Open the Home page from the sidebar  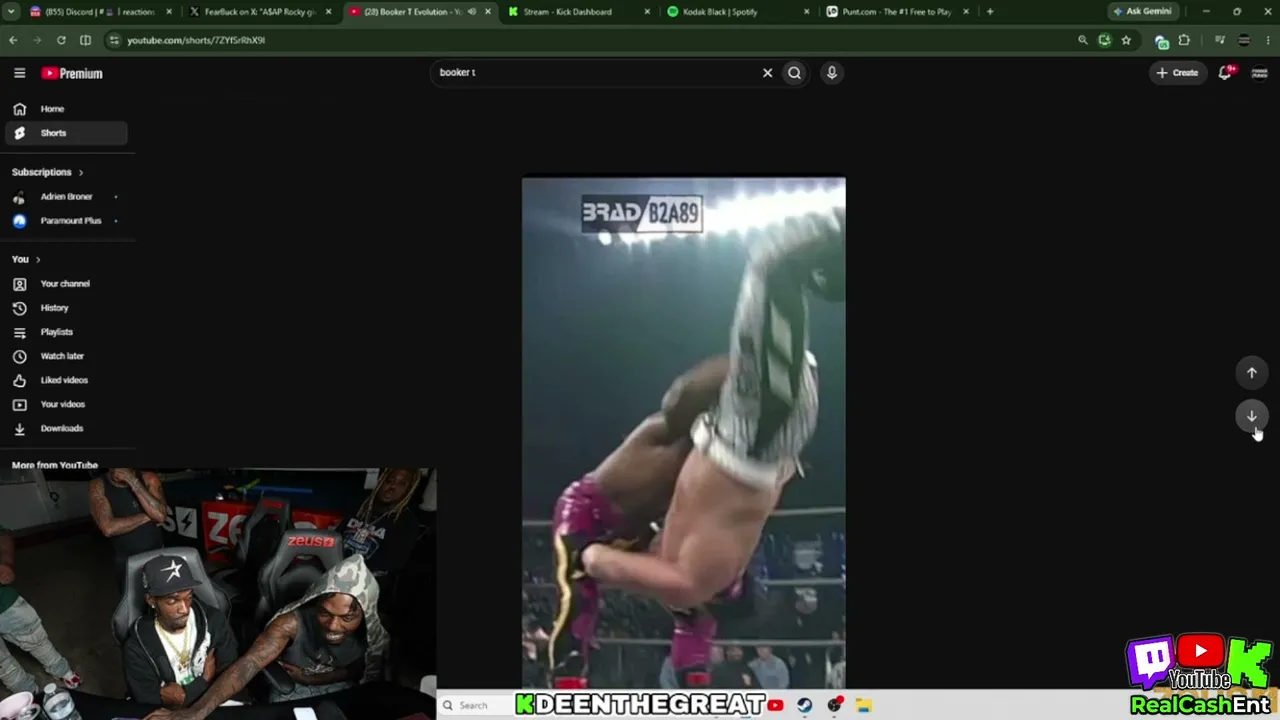[x=66, y=109]
